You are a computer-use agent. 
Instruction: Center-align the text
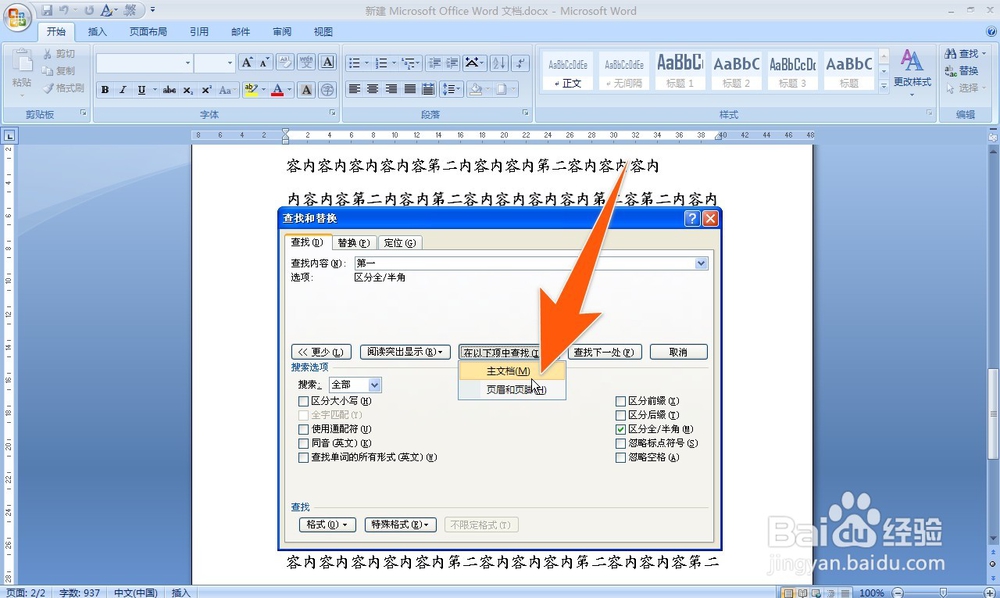pos(372,89)
